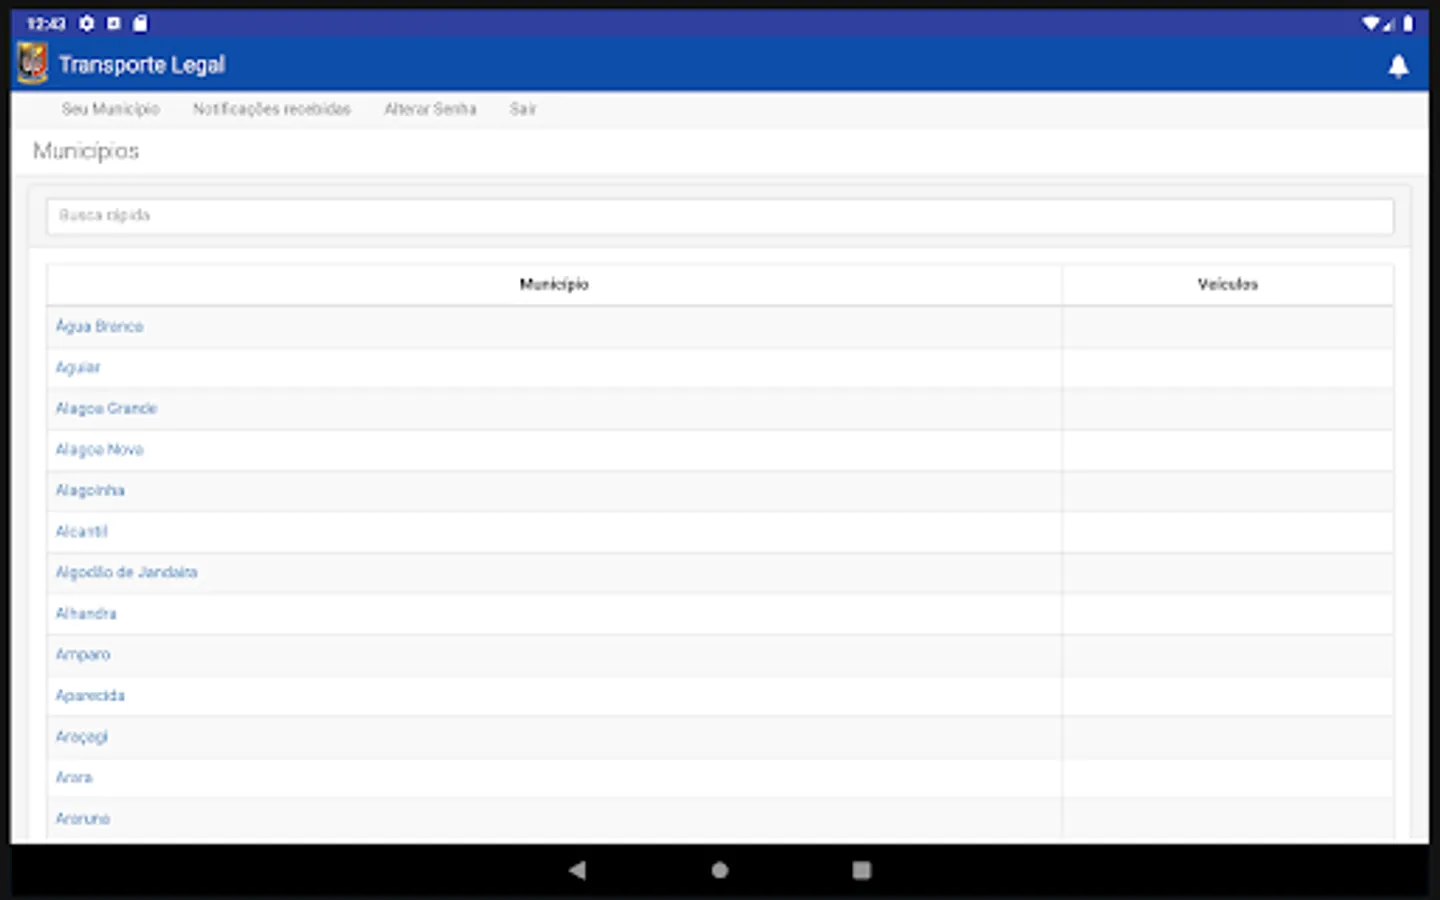The image size is (1440, 900).
Task: Open the Araruna municipality link
Action: click(x=83, y=819)
